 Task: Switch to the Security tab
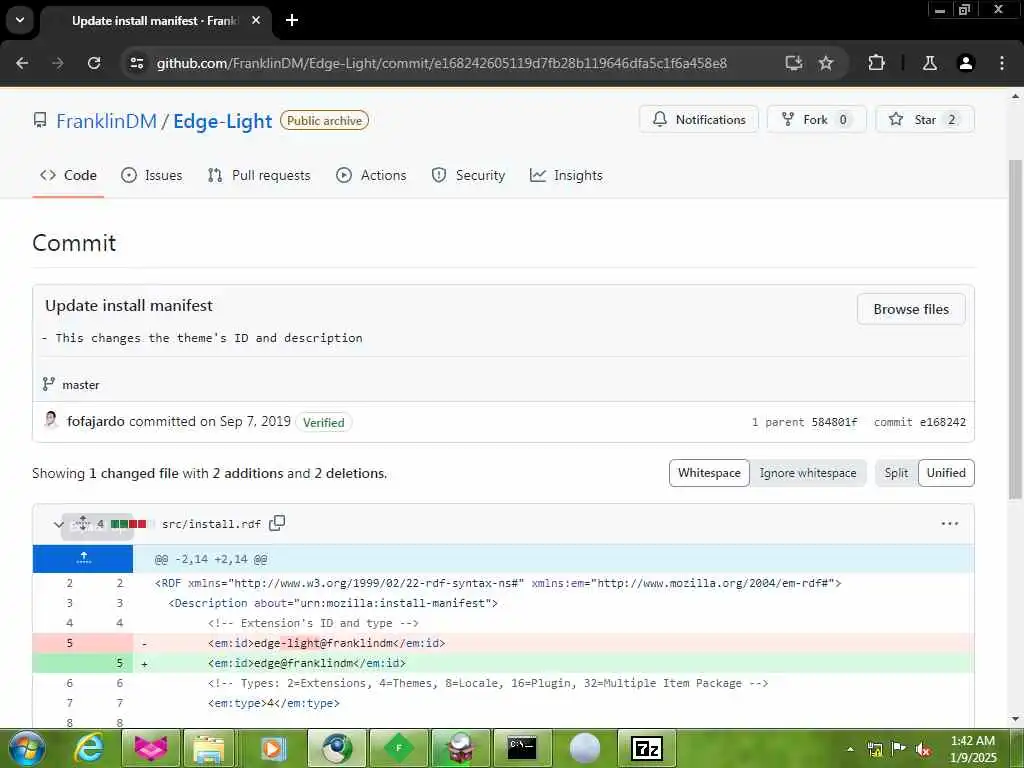click(x=468, y=175)
